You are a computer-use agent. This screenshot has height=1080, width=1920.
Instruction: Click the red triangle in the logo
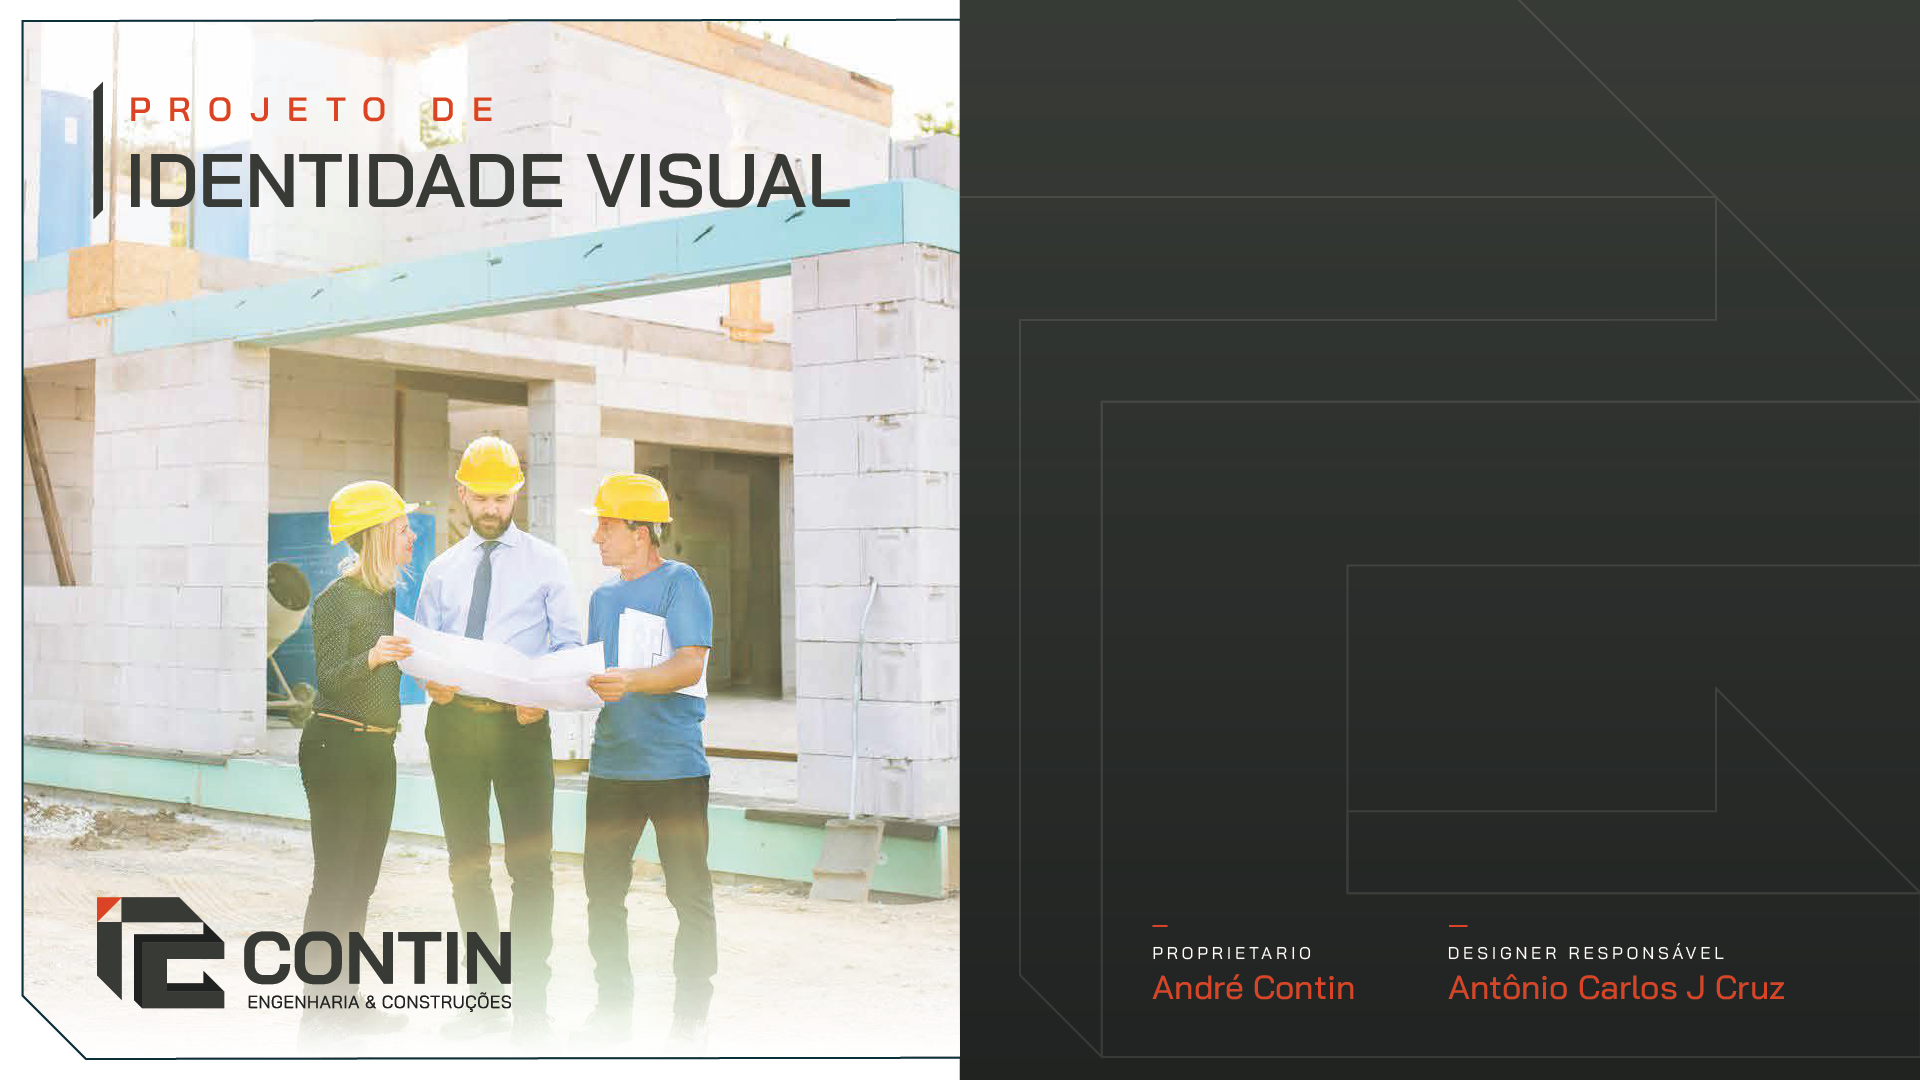pos(107,907)
